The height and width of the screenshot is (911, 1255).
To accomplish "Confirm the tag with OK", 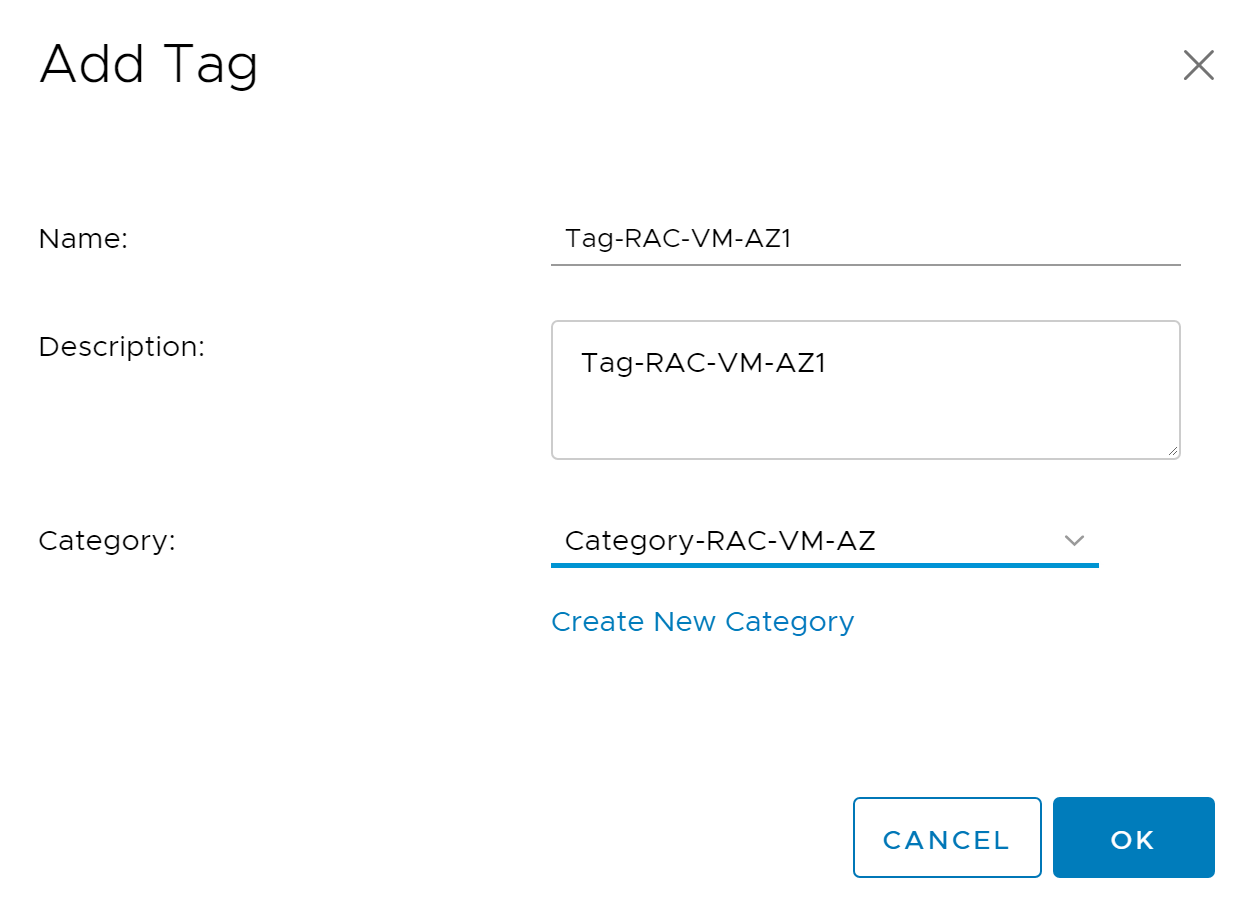I will pyautogui.click(x=1133, y=838).
